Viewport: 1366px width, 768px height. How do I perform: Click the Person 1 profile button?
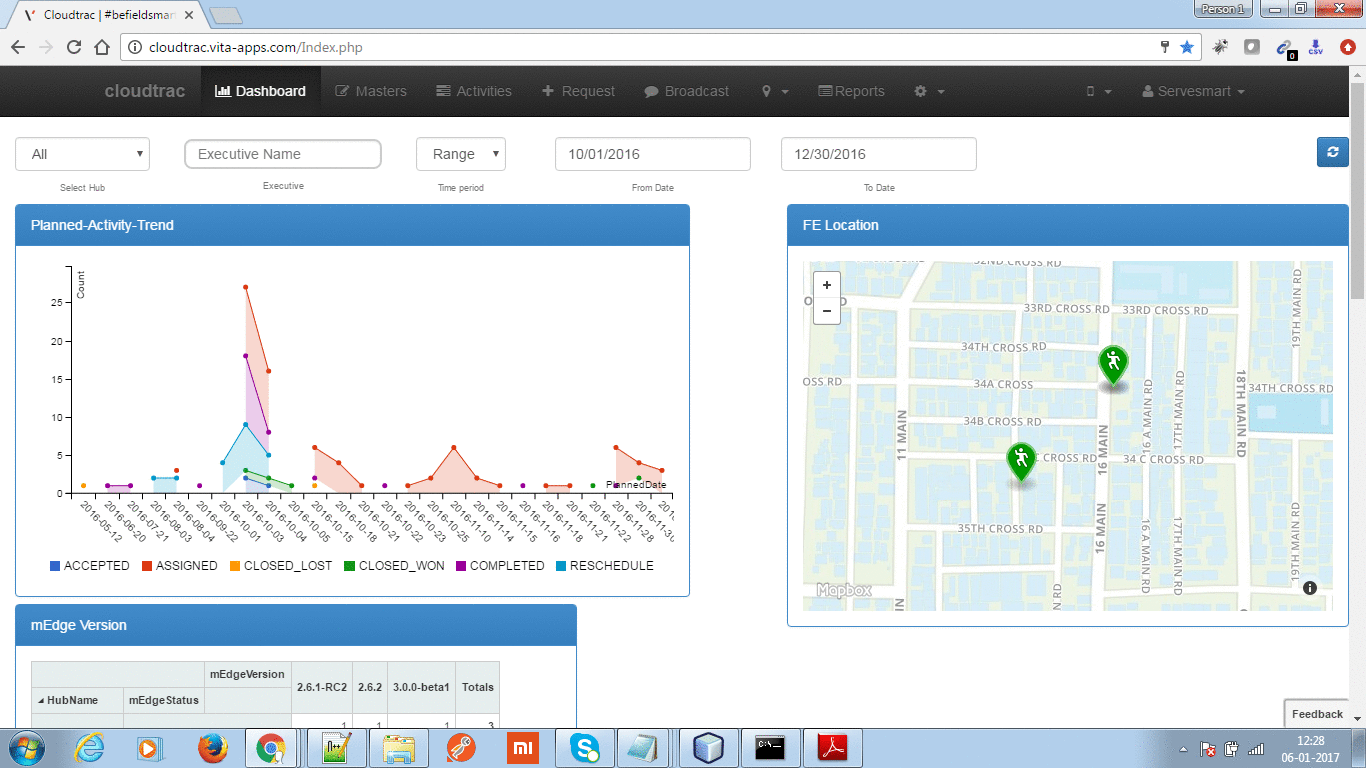[1223, 9]
